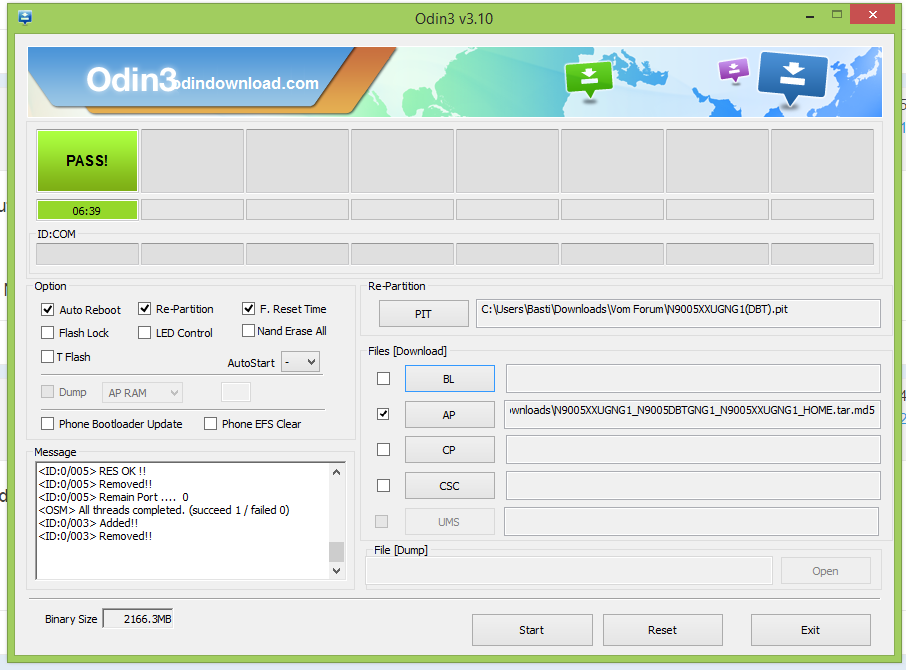Click the '<ID:0/003> Added!!' log line

88,523
